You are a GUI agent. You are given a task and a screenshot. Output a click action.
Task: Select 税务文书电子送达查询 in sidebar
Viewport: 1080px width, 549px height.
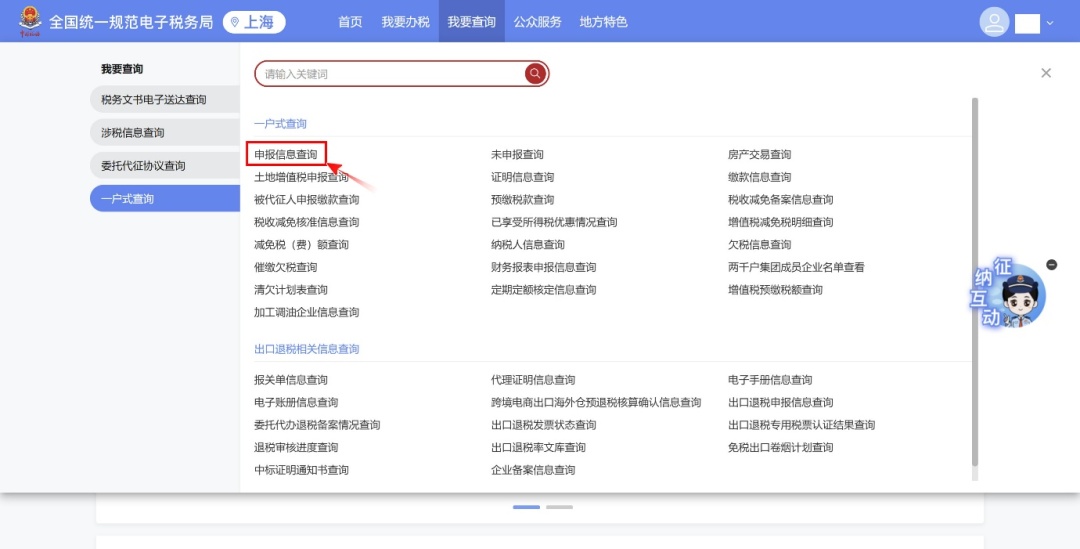tap(154, 100)
